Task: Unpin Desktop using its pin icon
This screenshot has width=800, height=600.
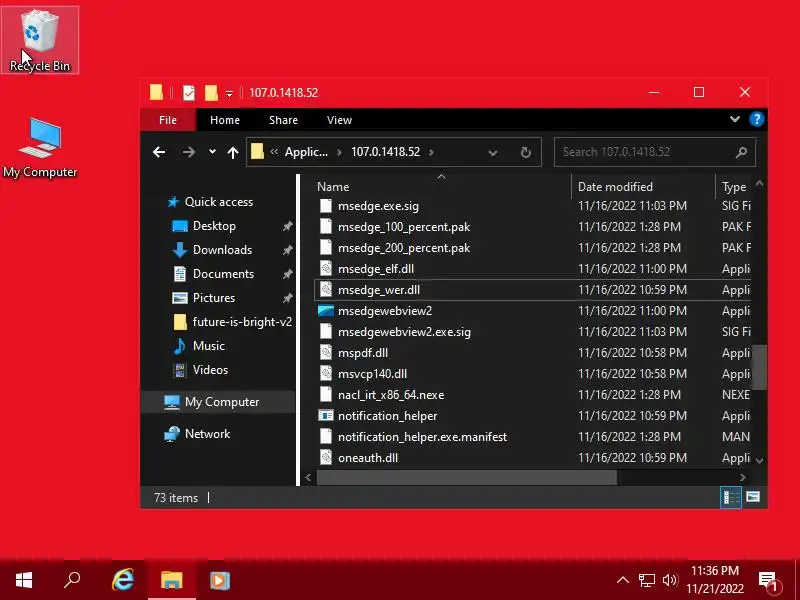Action: click(288, 226)
